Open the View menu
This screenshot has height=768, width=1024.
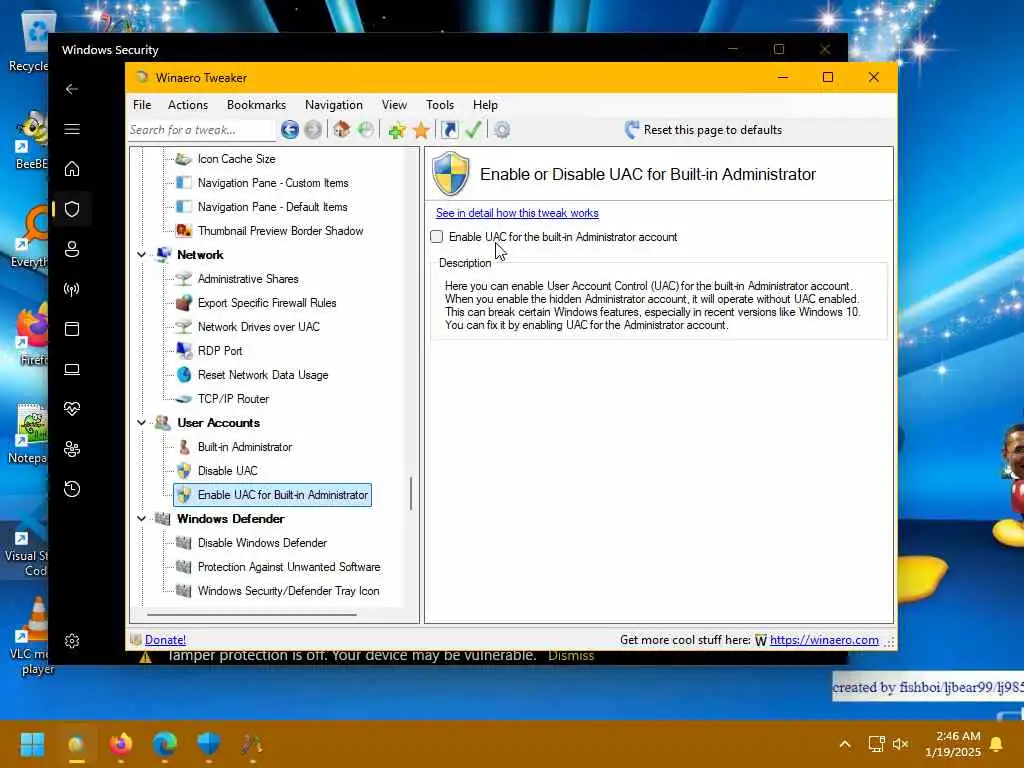(394, 104)
